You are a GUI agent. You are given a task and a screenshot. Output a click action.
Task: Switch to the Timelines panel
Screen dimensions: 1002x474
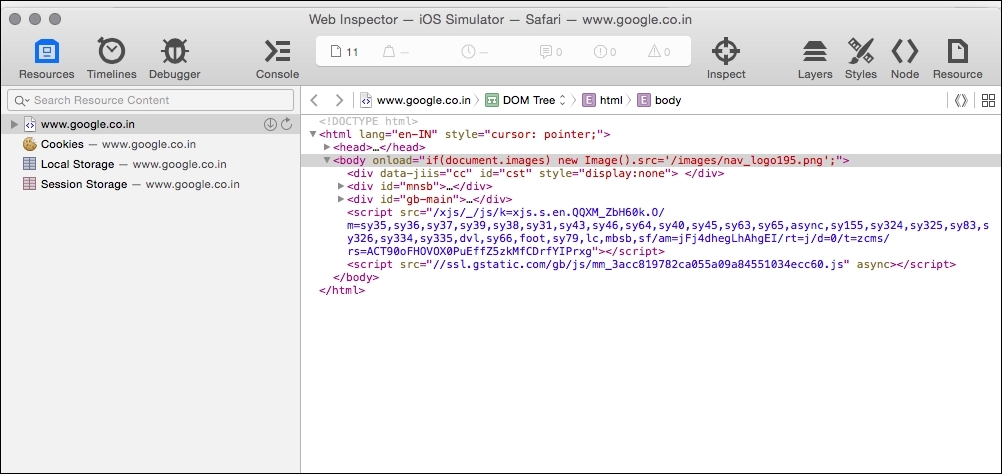(112, 58)
